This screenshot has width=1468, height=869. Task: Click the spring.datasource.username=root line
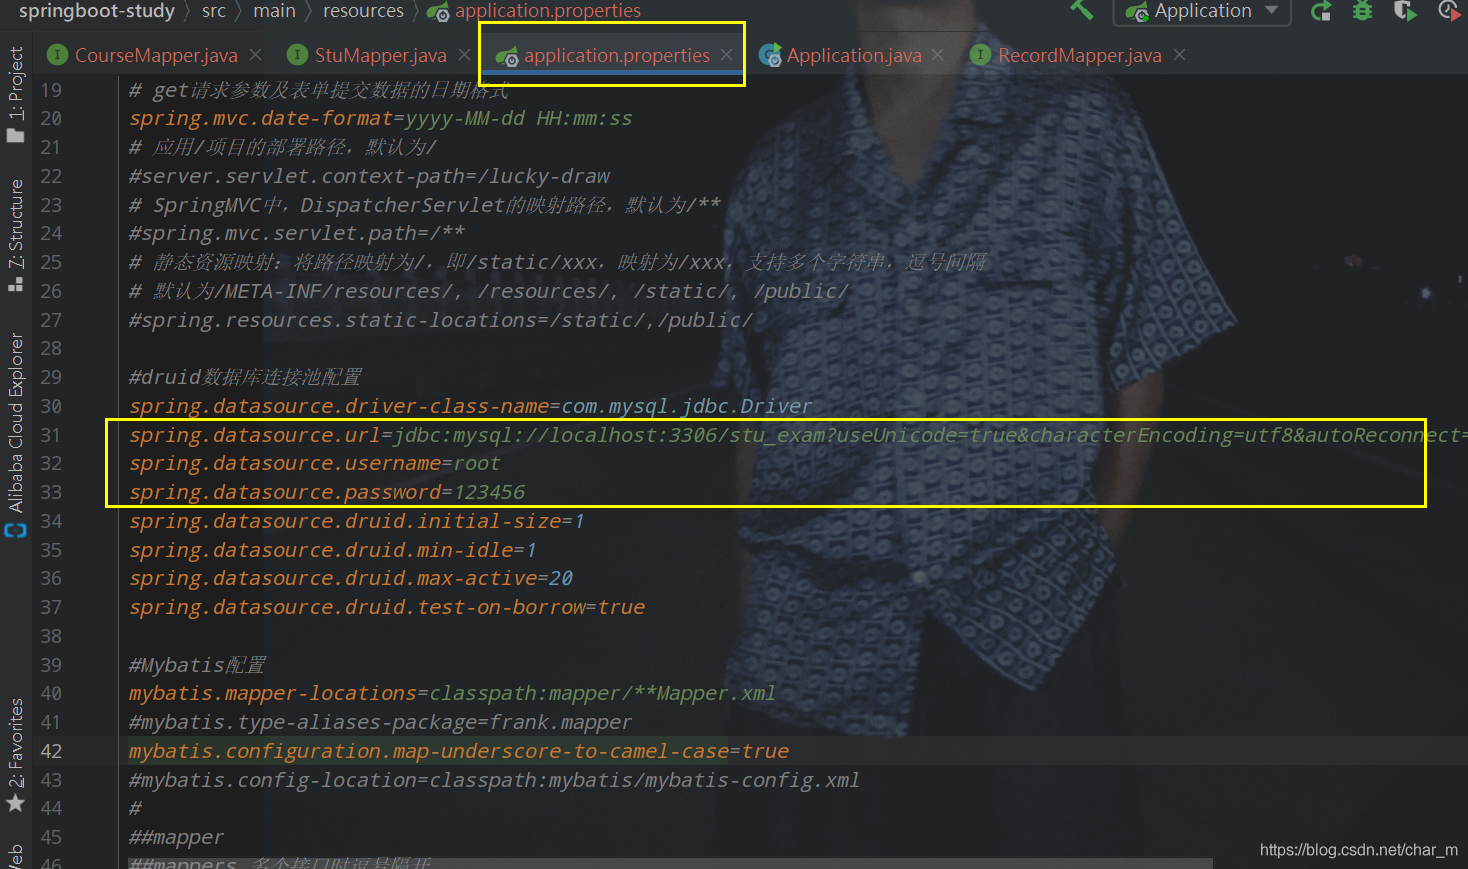click(314, 464)
